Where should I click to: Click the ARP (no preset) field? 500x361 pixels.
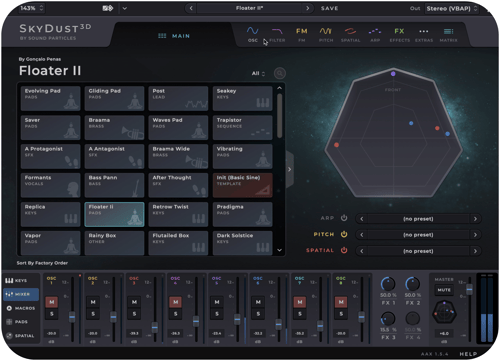click(418, 219)
